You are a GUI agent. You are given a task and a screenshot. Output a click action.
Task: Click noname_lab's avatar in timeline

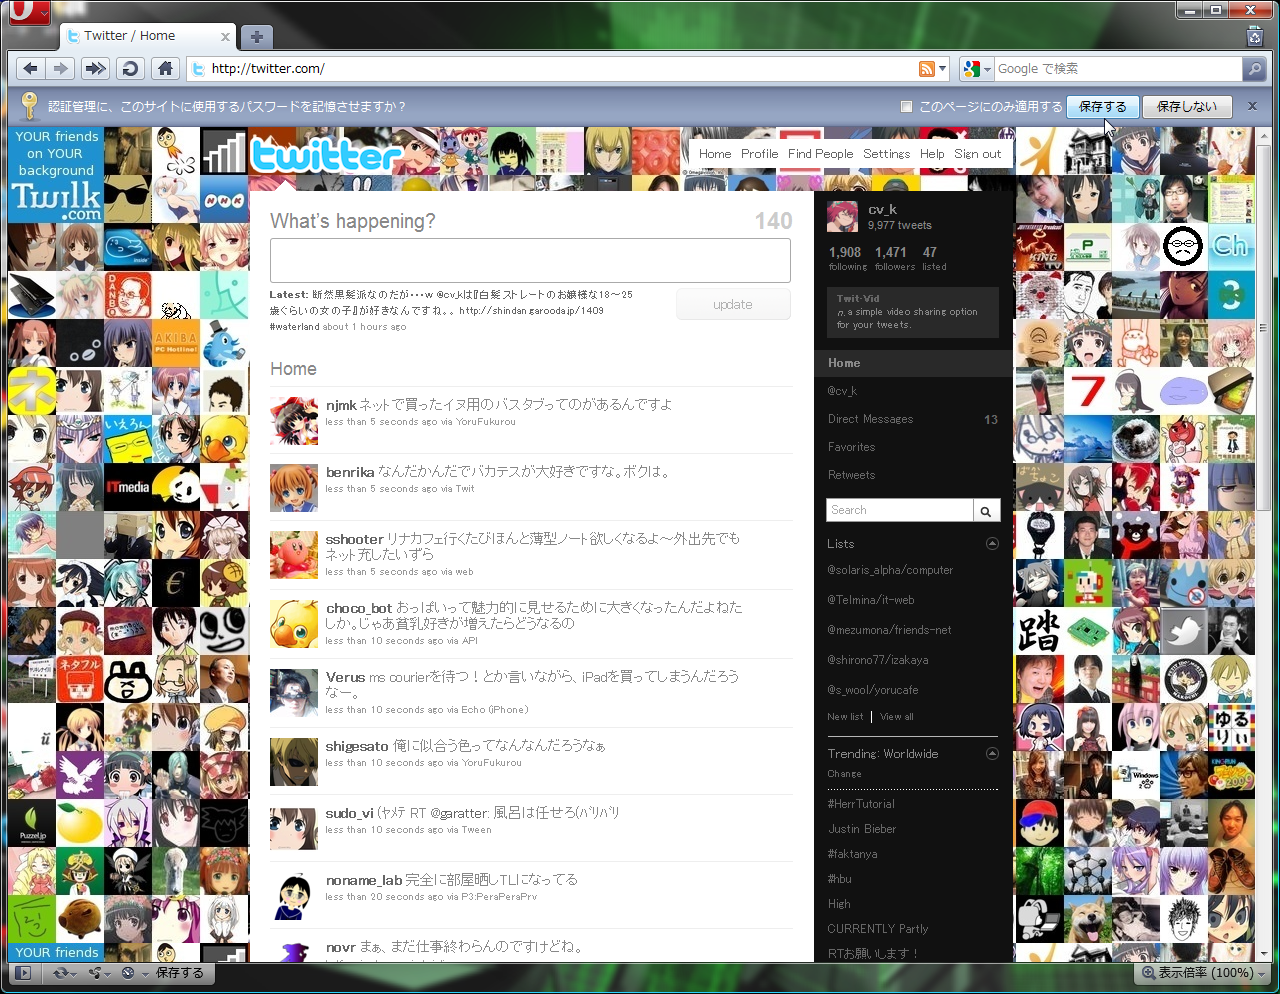294,896
